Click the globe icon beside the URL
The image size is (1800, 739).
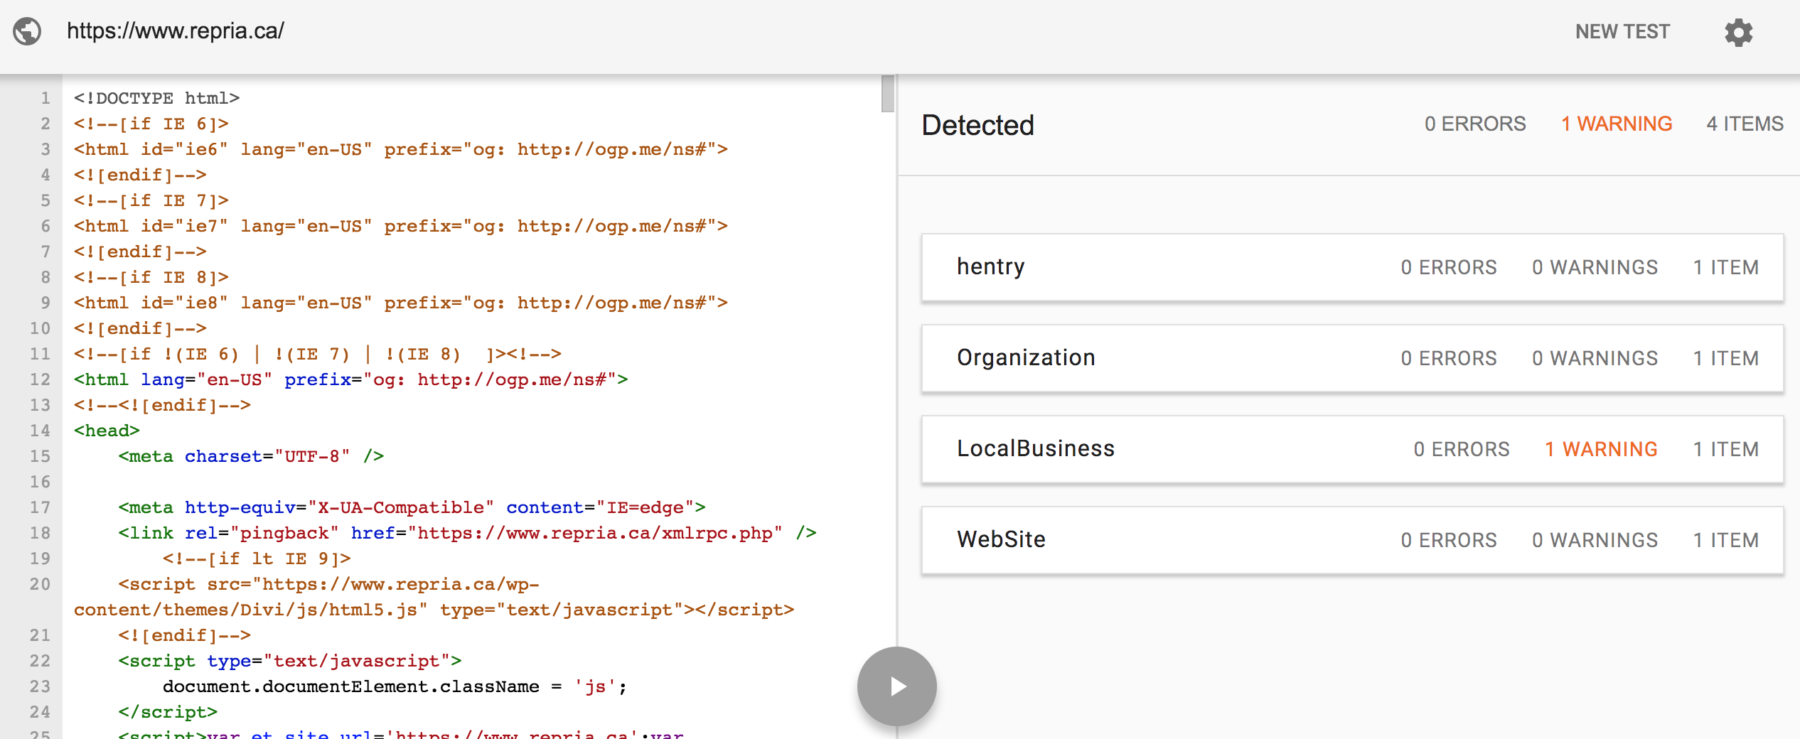(27, 31)
